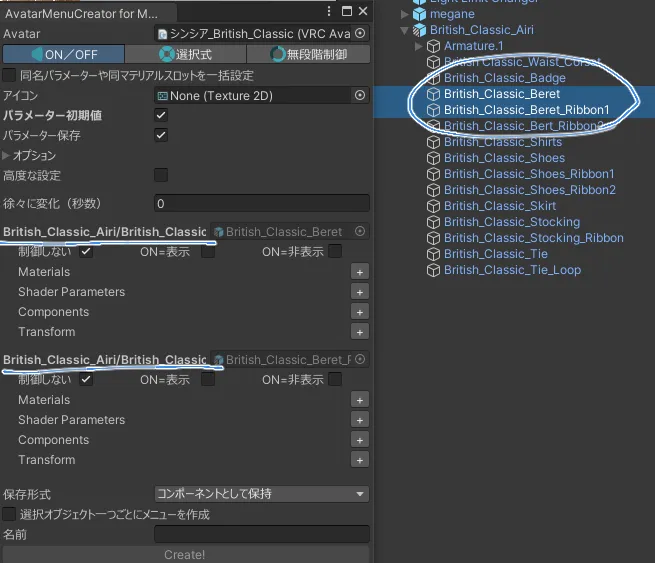Click the cube icon beside British_Classic_Badge
Viewport: 655px width, 563px height.
click(434, 78)
